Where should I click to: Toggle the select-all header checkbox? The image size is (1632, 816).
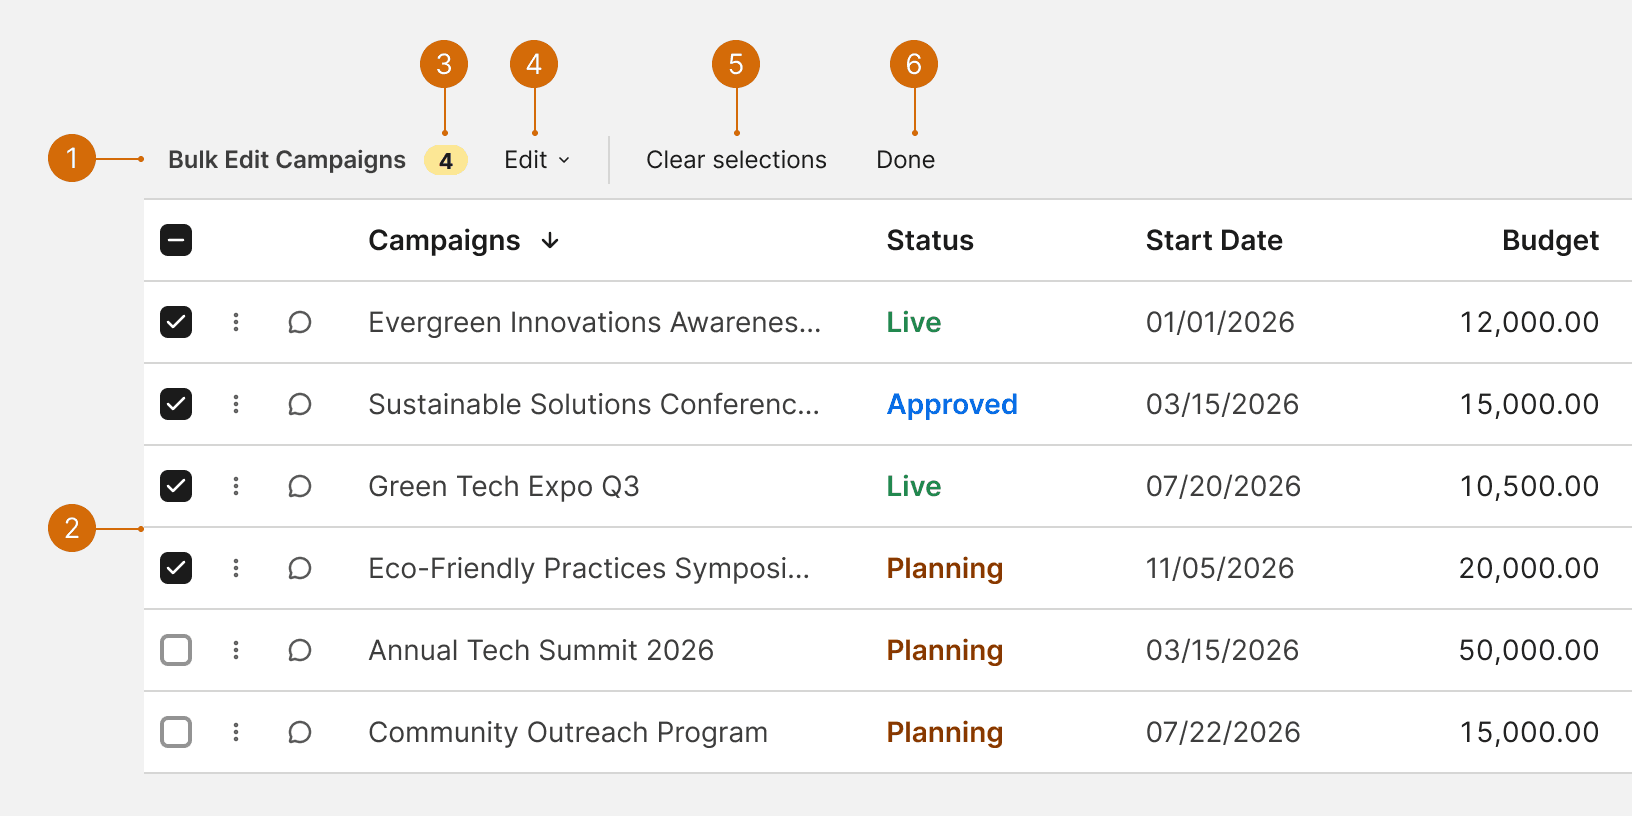(x=176, y=240)
